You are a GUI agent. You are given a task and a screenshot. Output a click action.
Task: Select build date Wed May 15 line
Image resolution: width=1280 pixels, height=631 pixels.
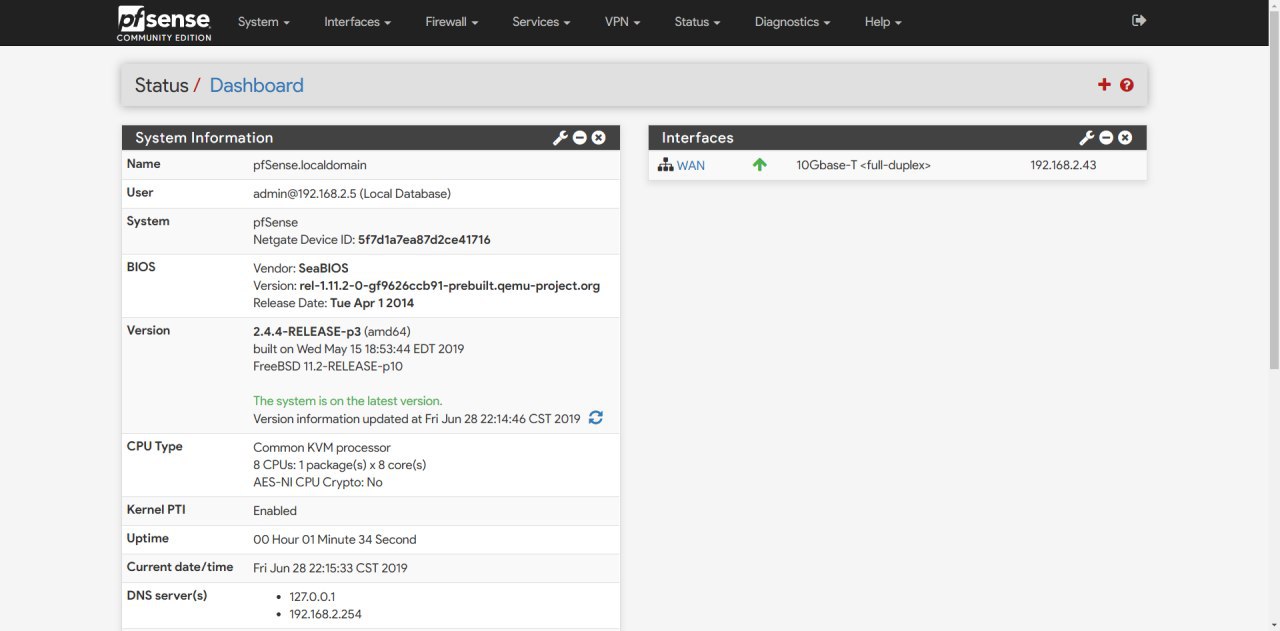[358, 349]
